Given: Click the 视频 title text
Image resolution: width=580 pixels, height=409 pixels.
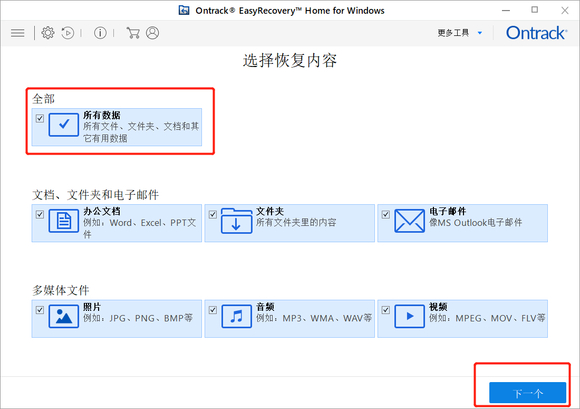Looking at the screenshot, I should tap(438, 307).
